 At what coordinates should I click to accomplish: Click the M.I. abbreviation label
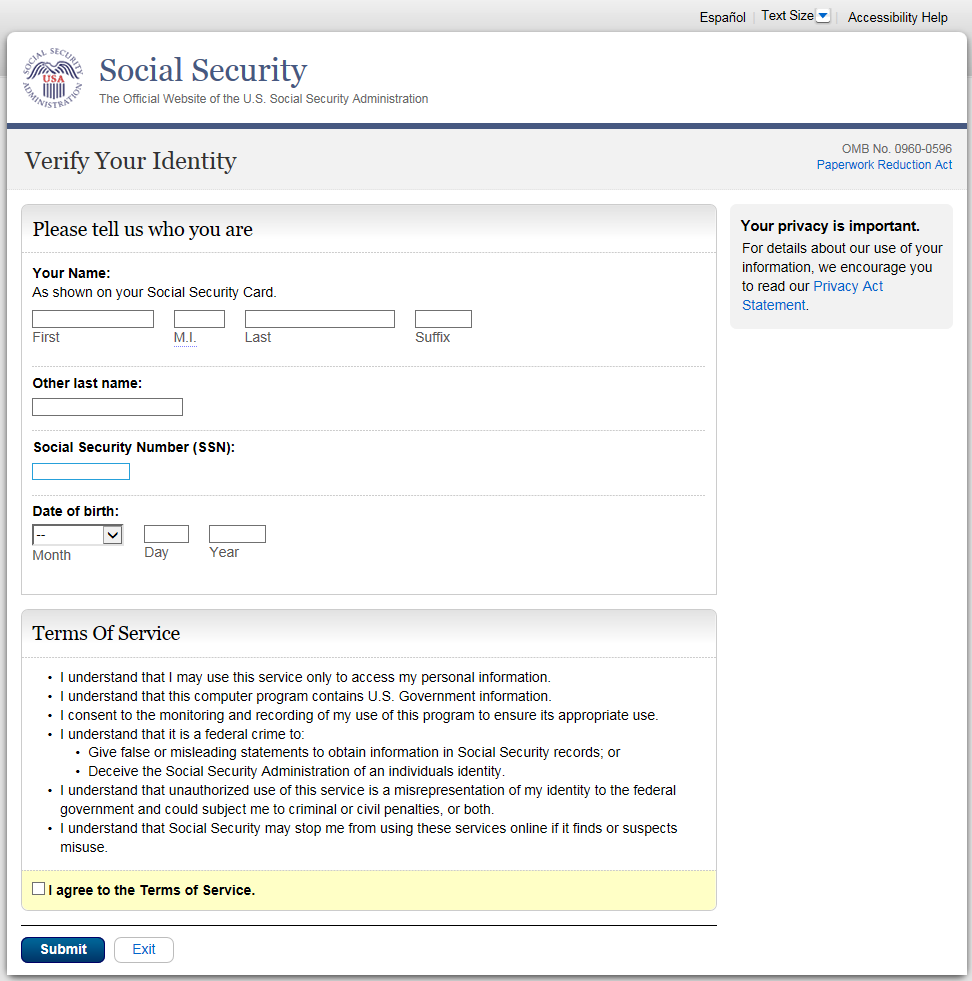click(185, 338)
